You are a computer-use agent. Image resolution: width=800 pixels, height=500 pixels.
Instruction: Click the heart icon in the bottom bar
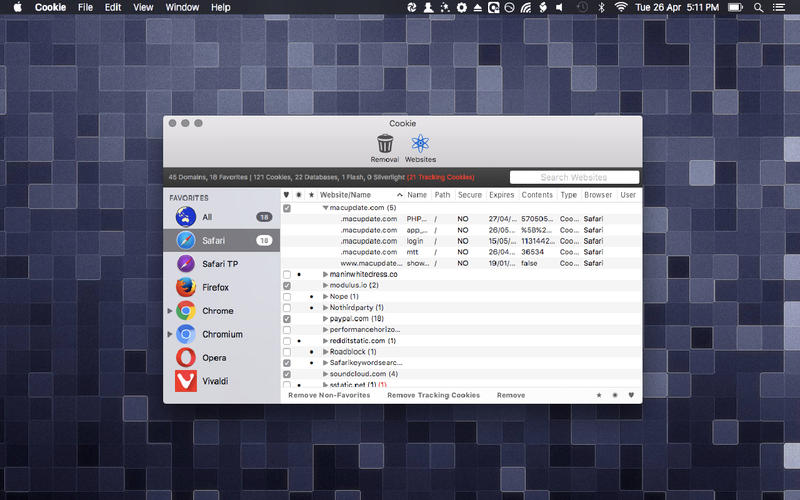(631, 395)
